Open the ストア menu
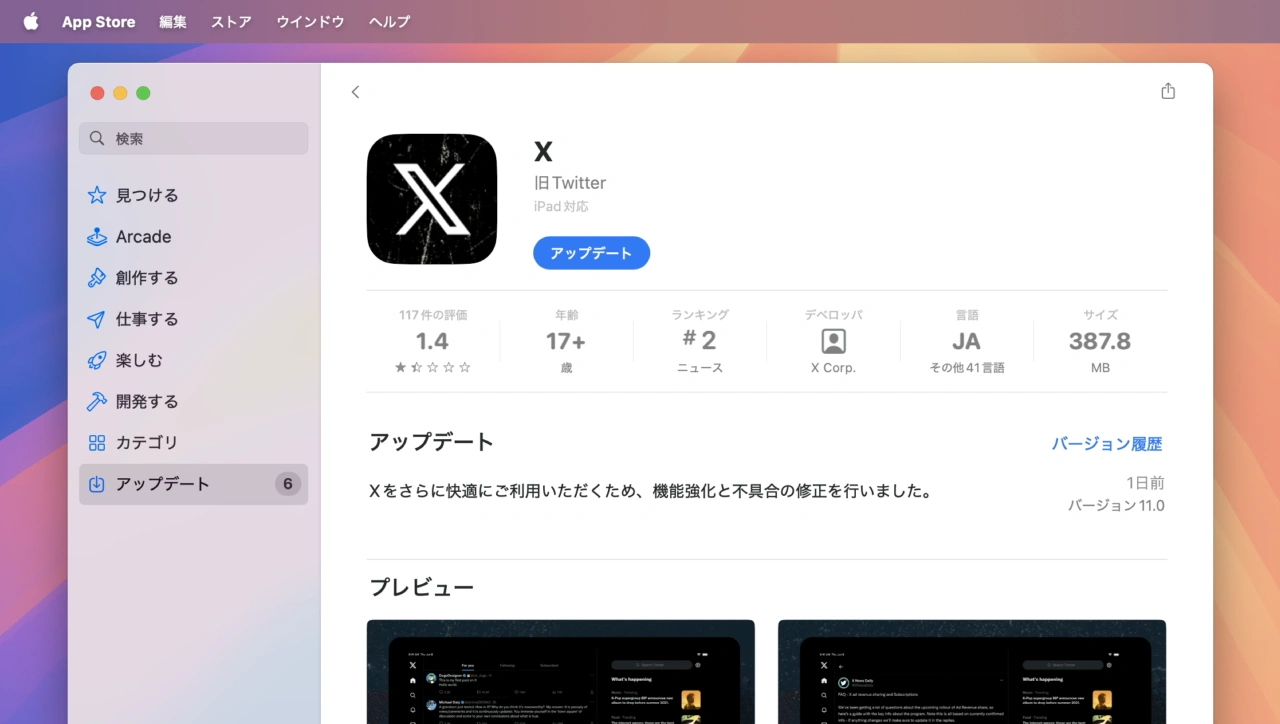 [231, 22]
